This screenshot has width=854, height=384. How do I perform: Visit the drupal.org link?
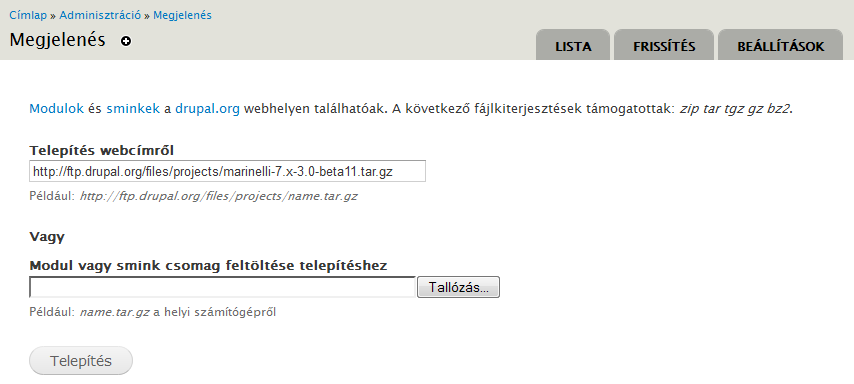coord(208,108)
